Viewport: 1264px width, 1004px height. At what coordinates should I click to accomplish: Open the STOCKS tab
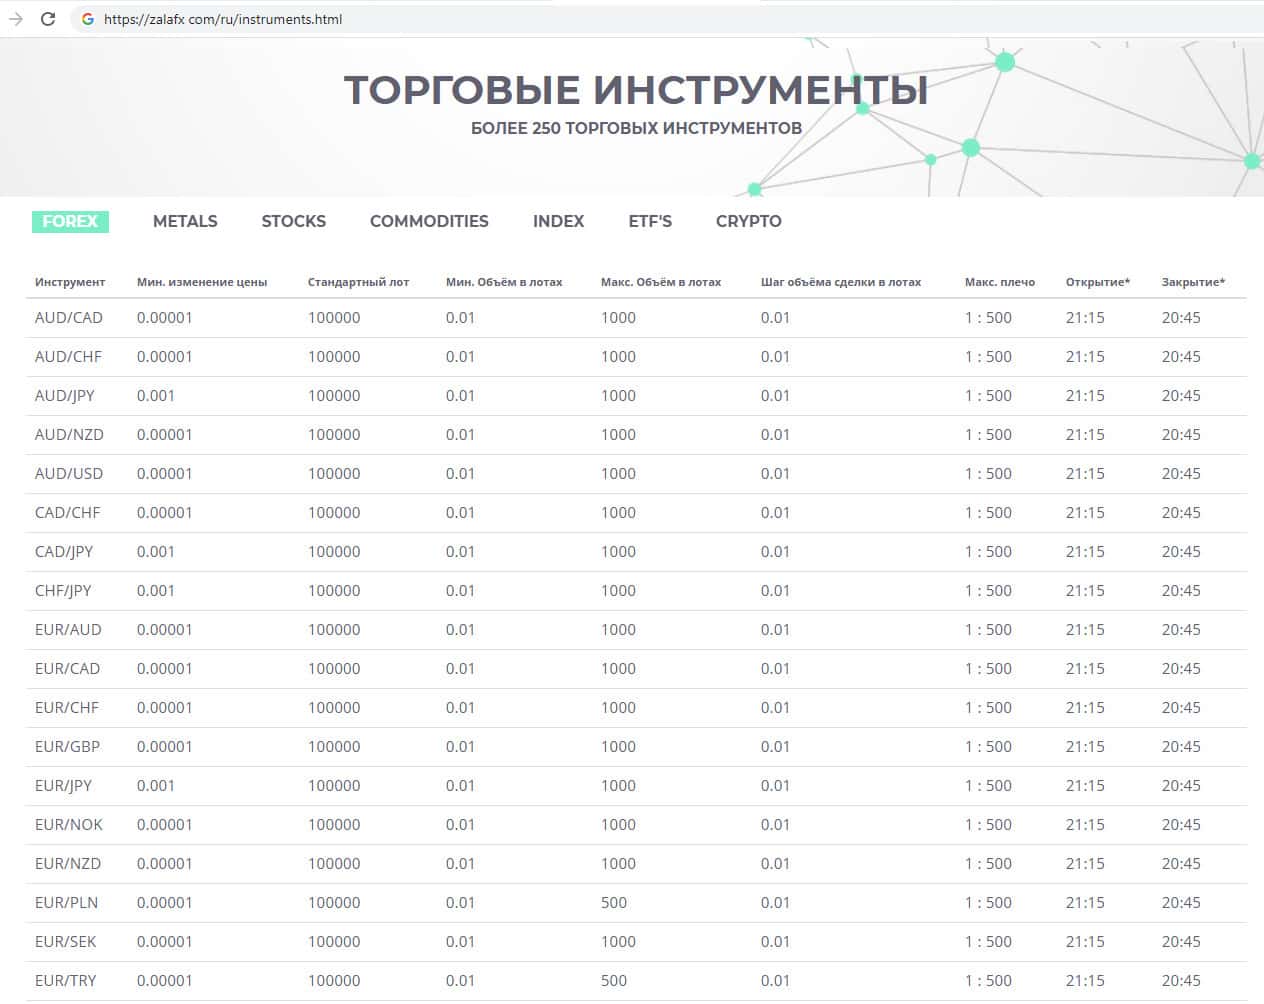point(293,222)
